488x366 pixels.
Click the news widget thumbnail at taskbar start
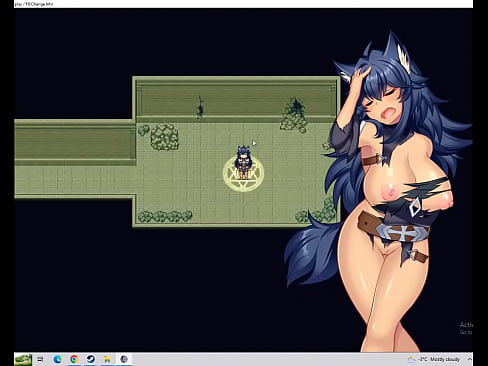click(23, 359)
